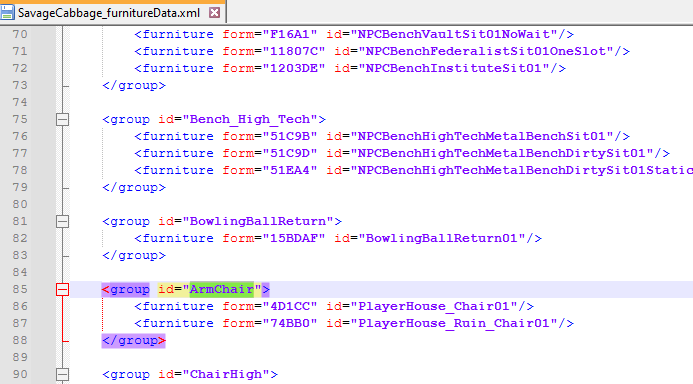This screenshot has width=693, height=384.
Task: Click the closing group tag on line 73
Action: 134,85
